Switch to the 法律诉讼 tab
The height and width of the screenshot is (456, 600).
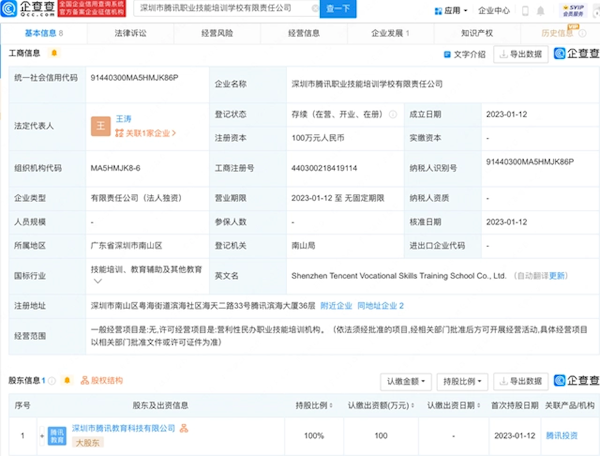click(130, 33)
